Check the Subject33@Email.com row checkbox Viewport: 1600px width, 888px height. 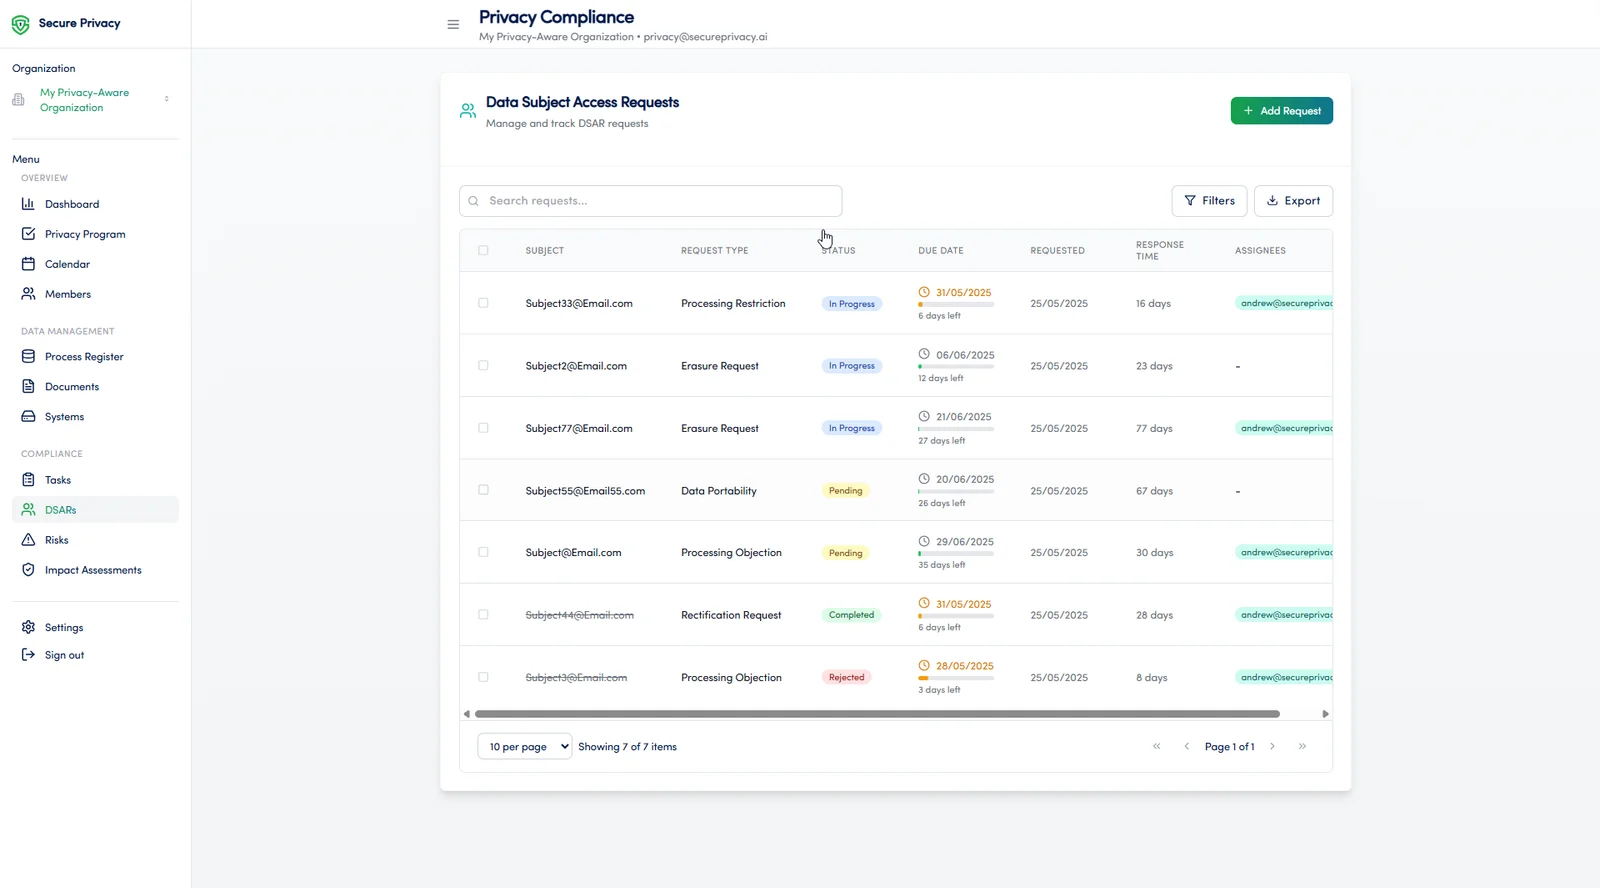[483, 303]
